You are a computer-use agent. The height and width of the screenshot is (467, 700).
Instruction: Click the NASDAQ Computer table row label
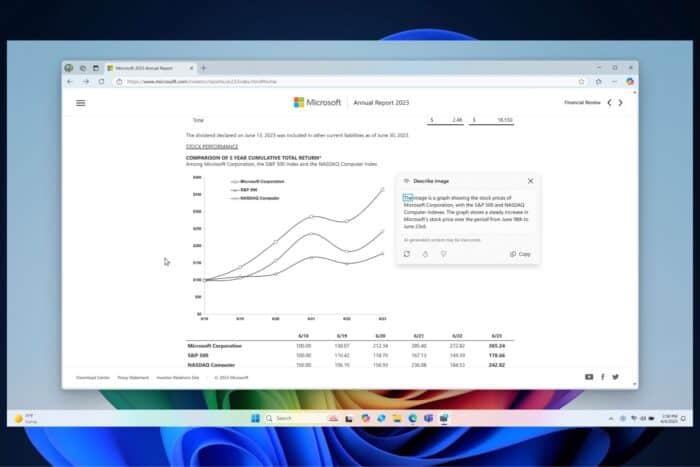(211, 365)
